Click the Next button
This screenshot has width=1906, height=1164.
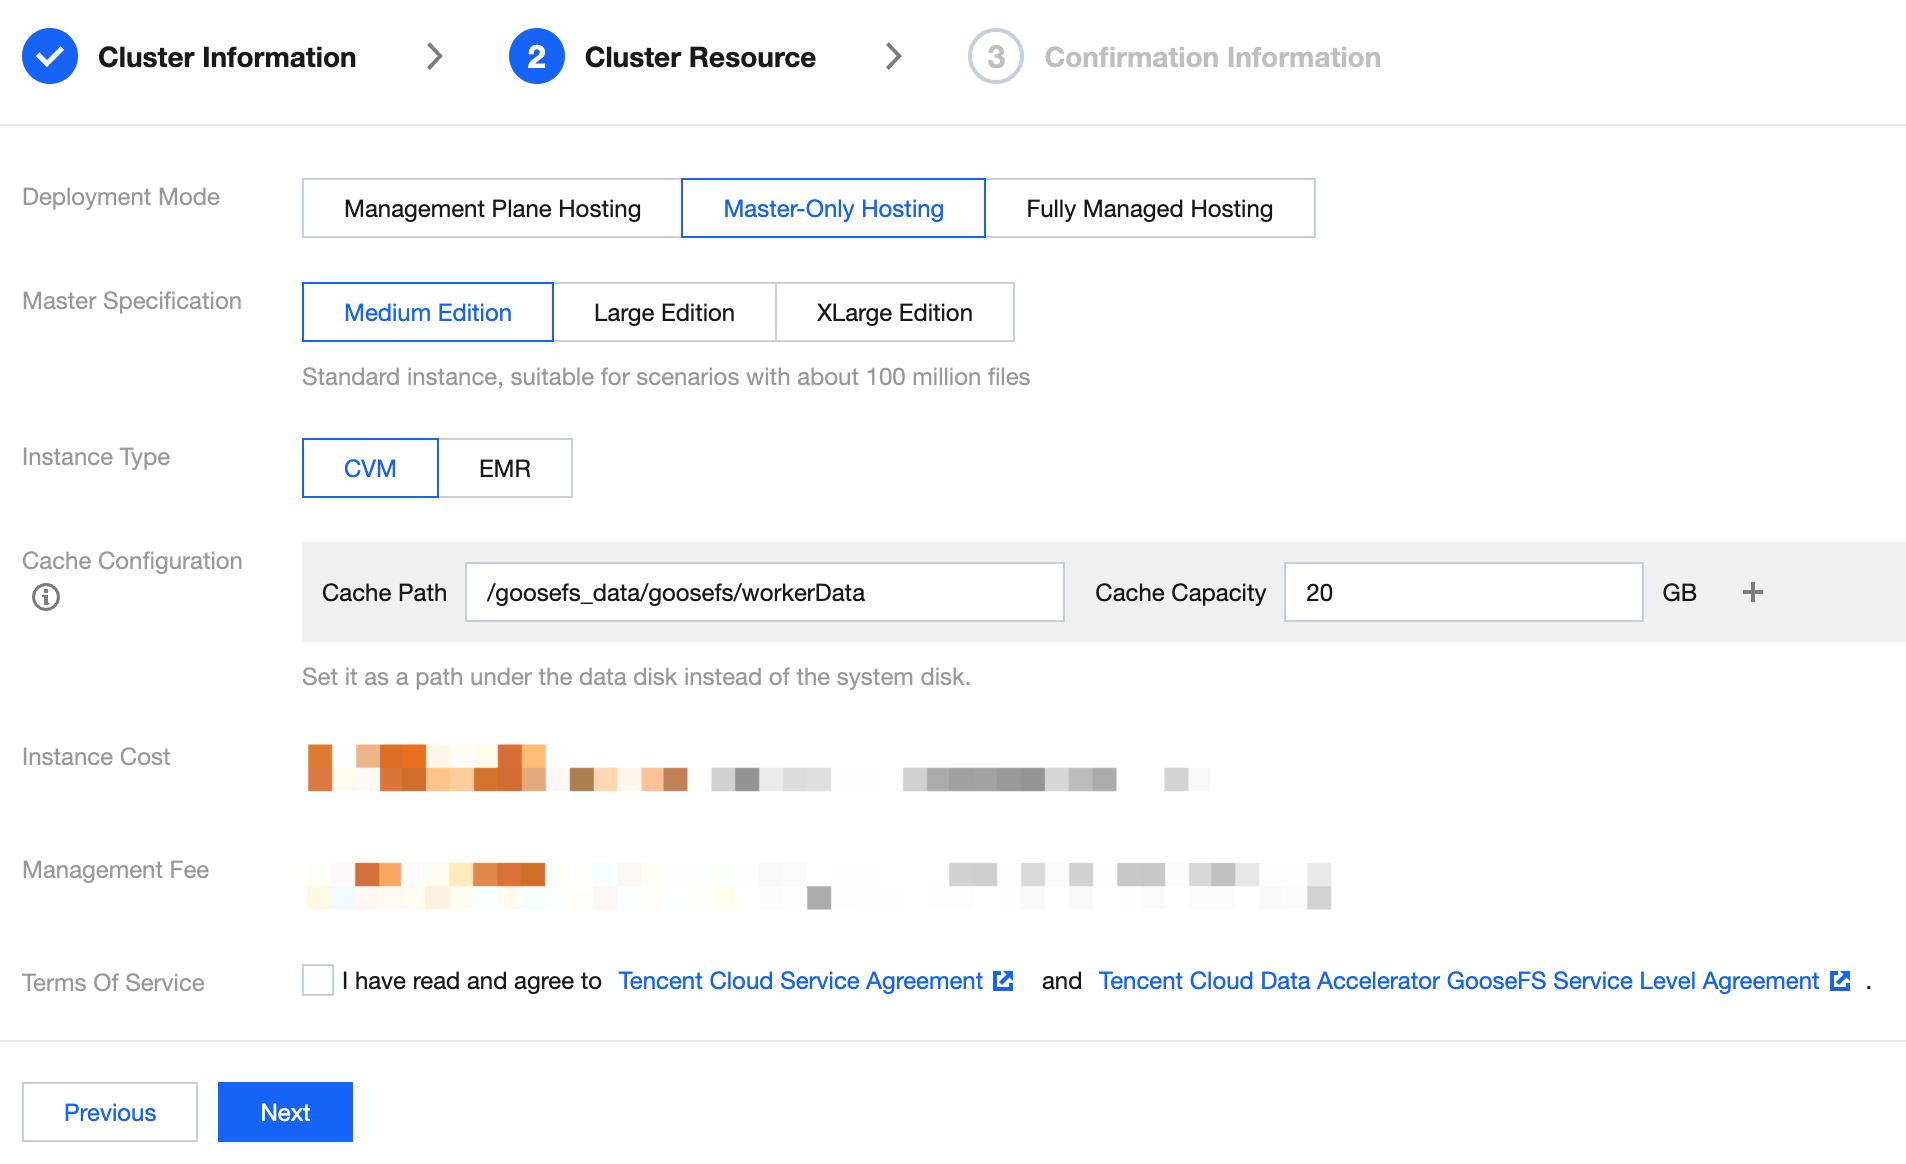(285, 1112)
